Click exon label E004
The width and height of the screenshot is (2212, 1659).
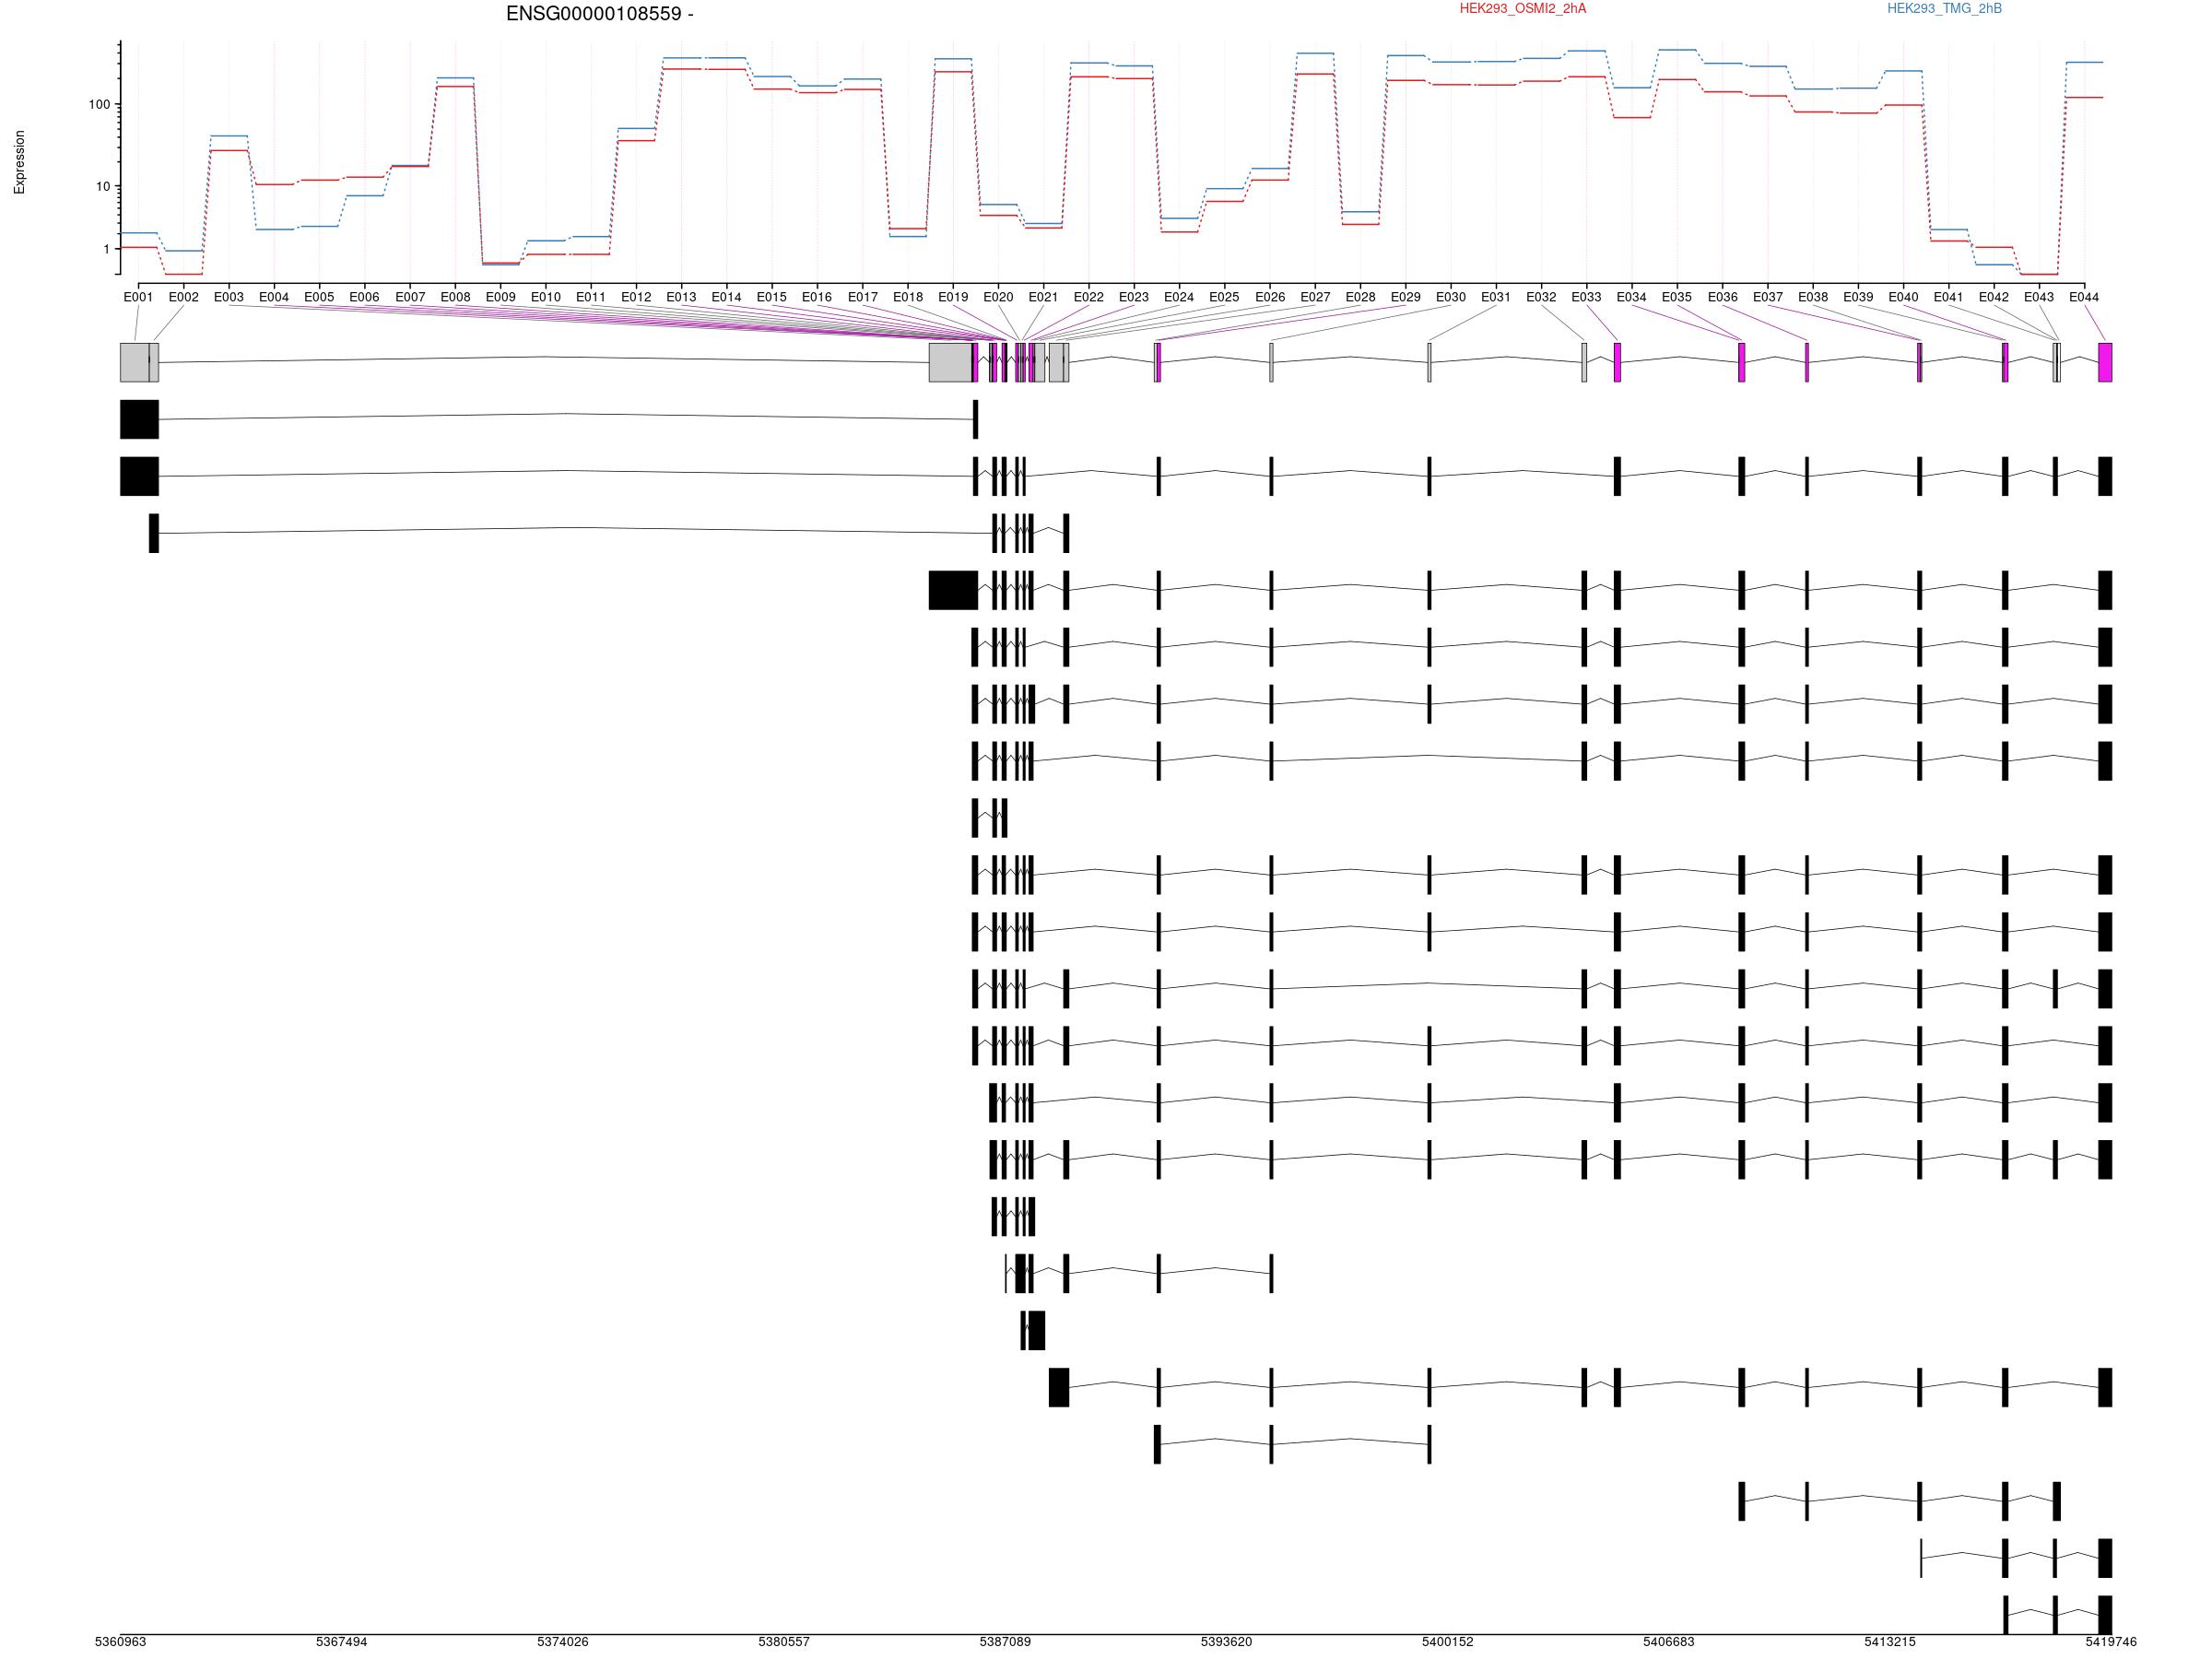274,297
